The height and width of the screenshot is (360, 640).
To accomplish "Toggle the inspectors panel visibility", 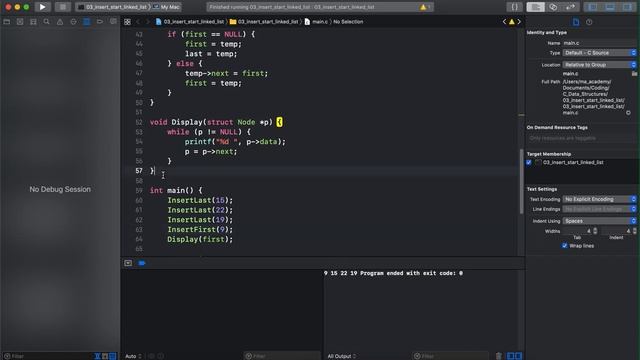I will pyautogui.click(x=627, y=7).
